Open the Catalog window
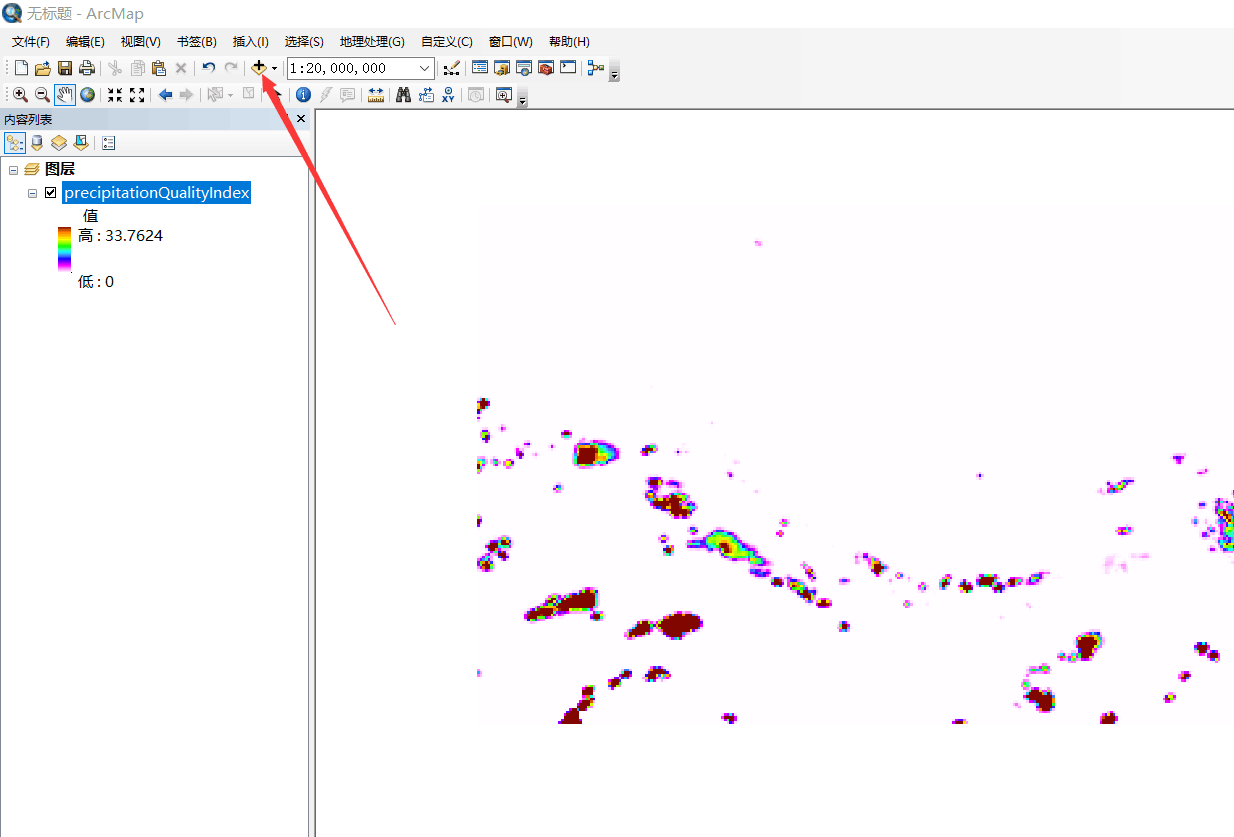 502,68
